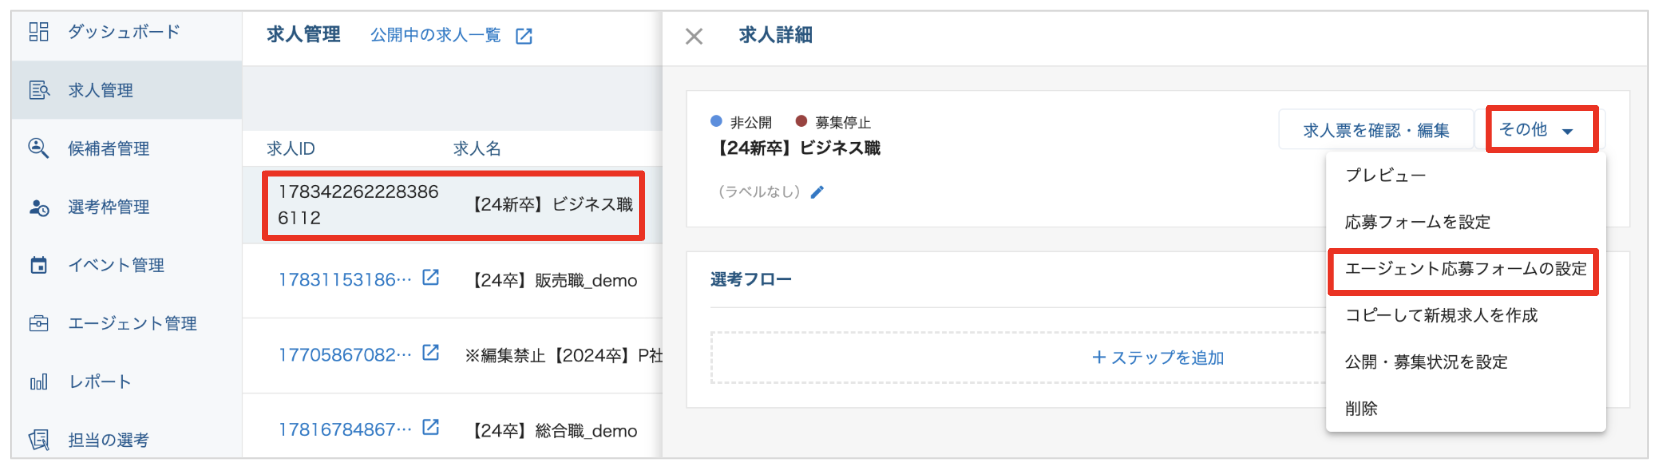The image size is (1660, 470).
Task: Click the dashboard icon in sidebar
Action: (39, 32)
